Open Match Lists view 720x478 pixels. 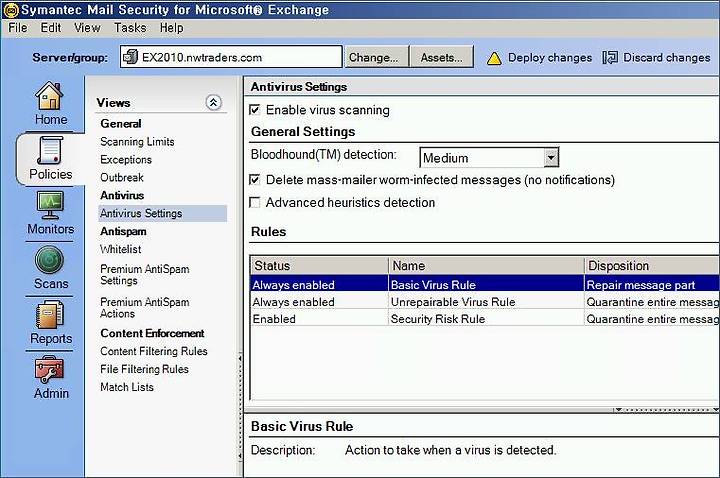[x=127, y=387]
